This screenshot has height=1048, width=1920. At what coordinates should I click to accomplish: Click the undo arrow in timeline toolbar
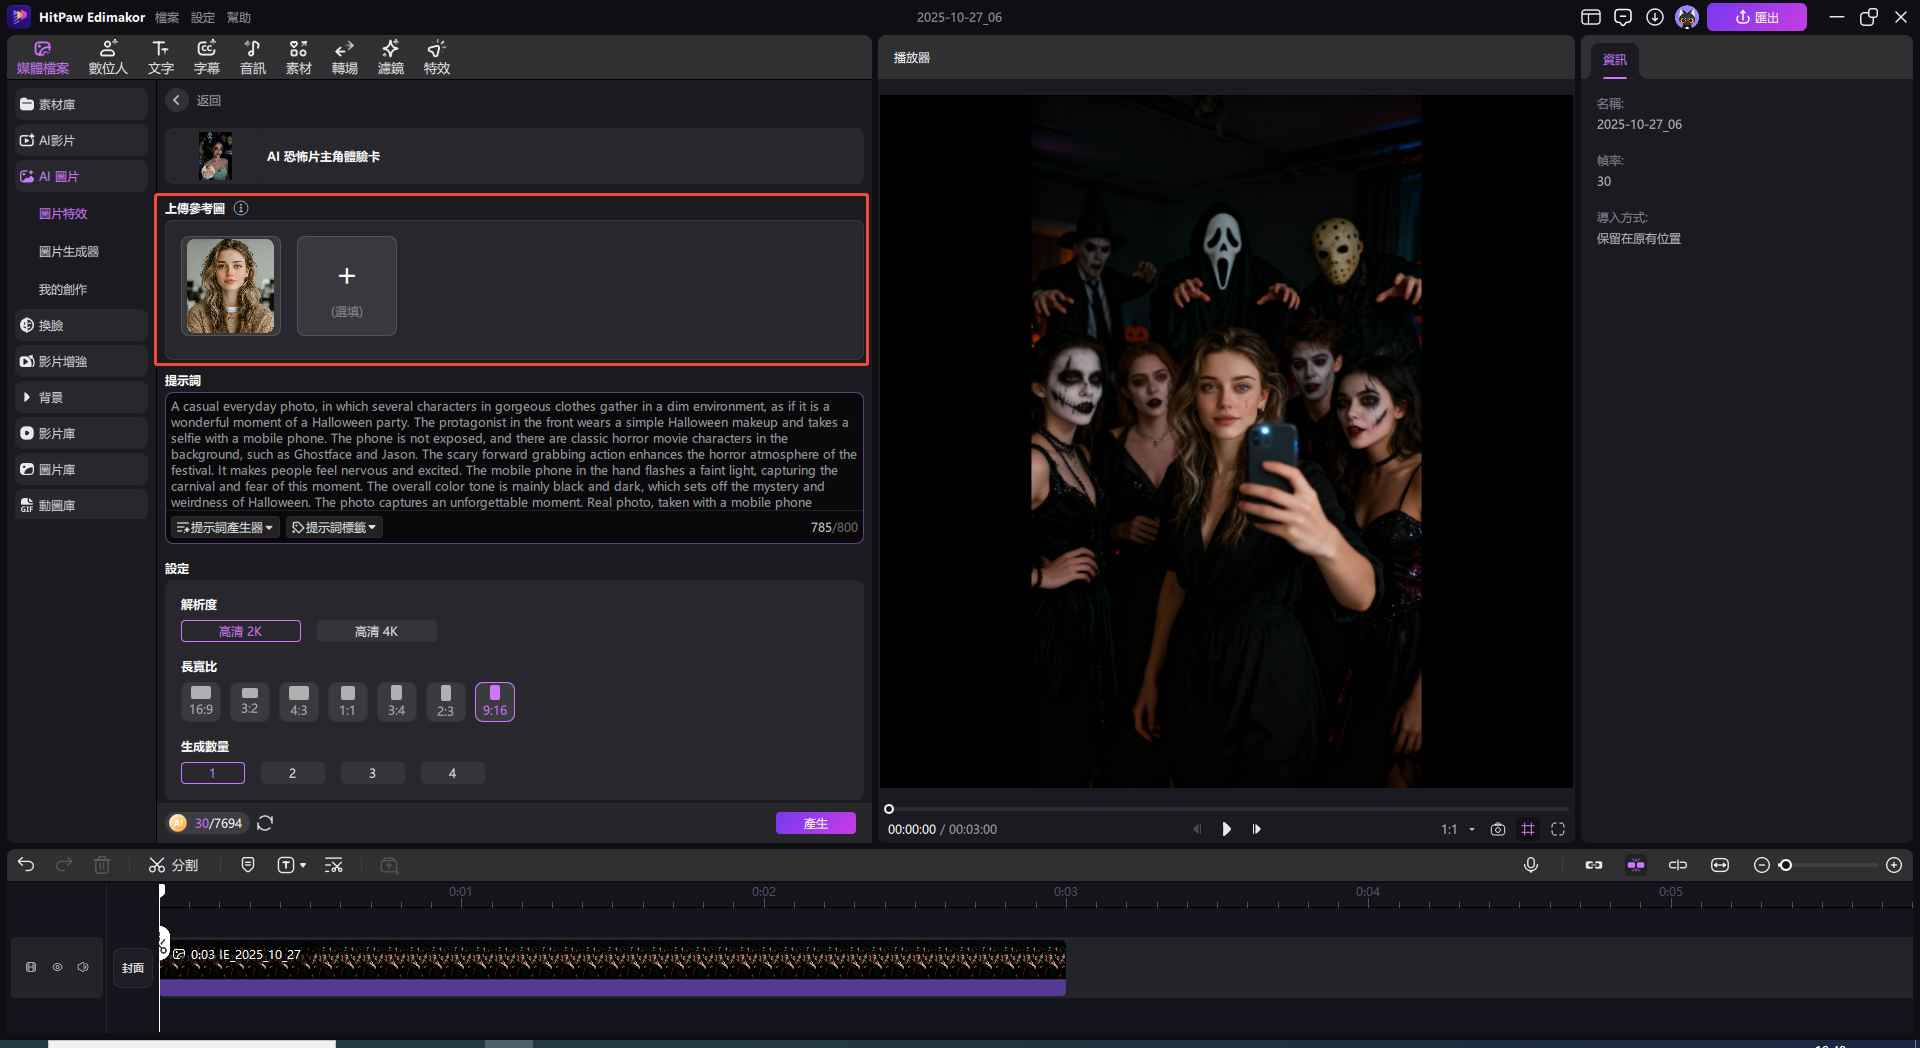tap(26, 865)
